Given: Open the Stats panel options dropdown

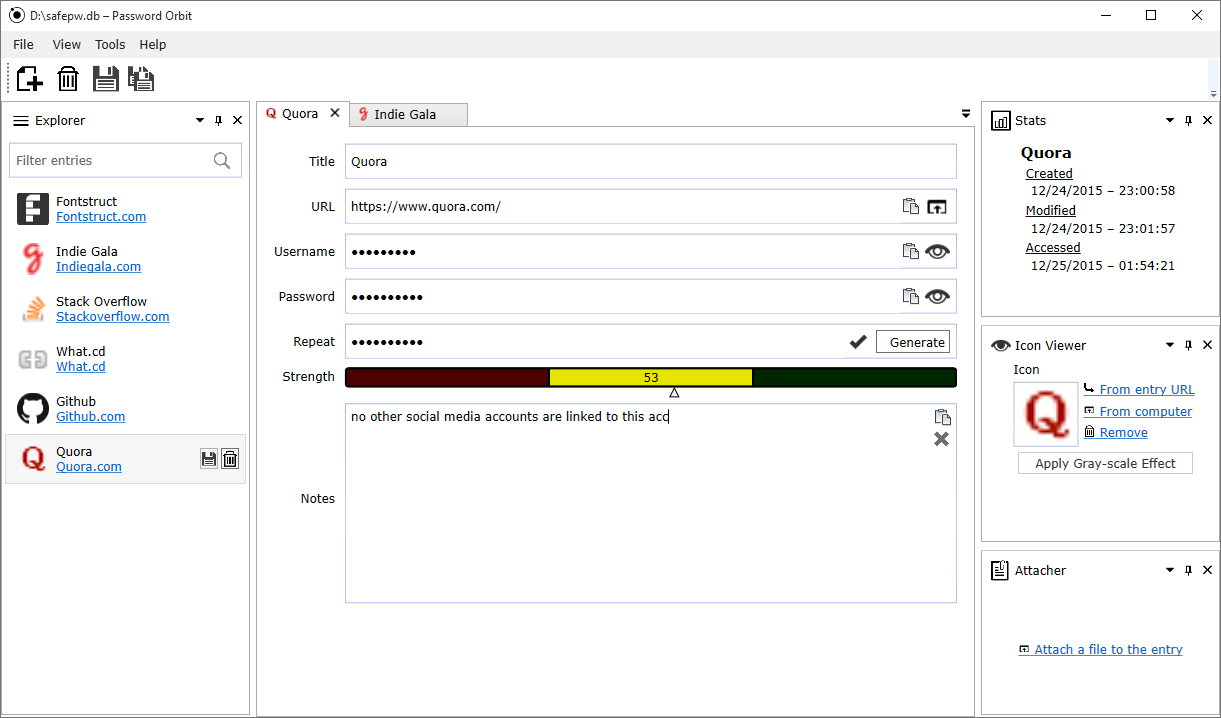Looking at the screenshot, I should pos(1170,121).
